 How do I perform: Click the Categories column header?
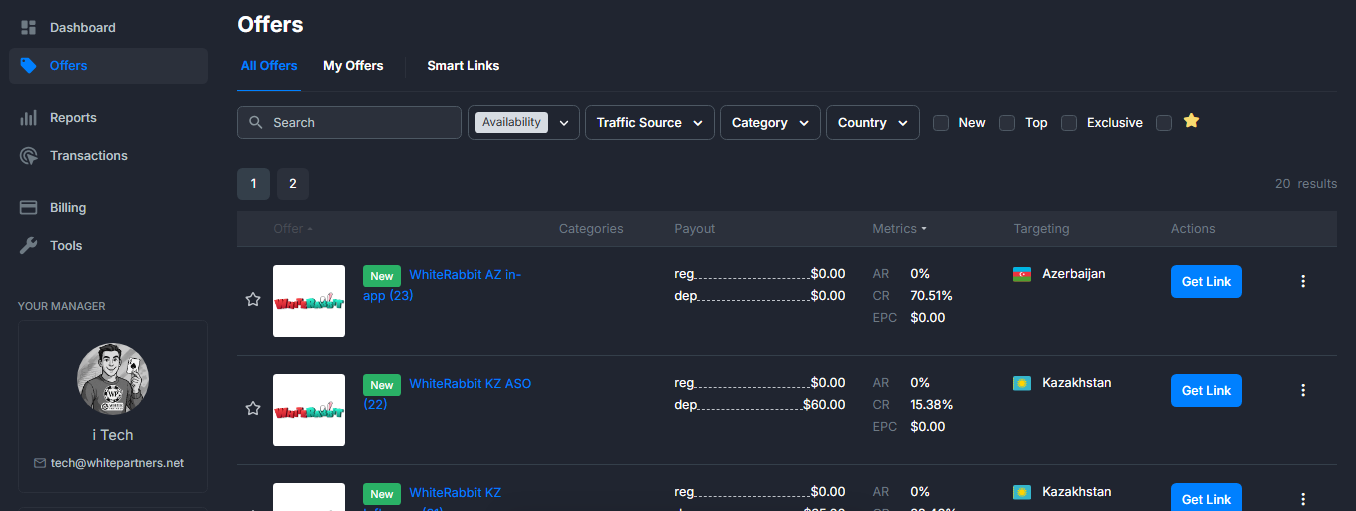(x=591, y=229)
